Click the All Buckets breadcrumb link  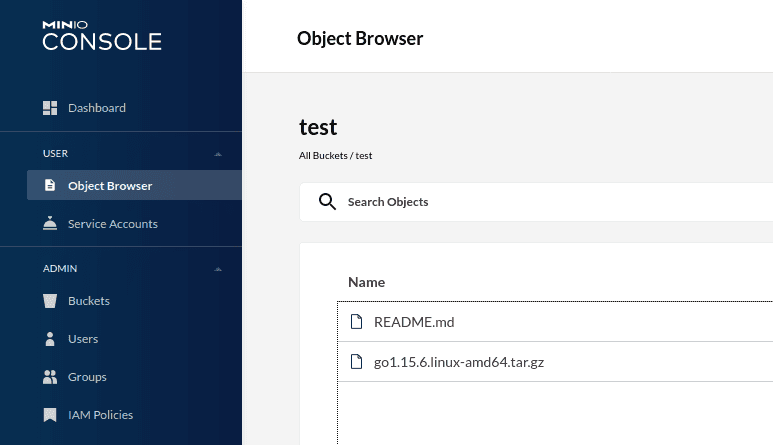[x=323, y=156]
